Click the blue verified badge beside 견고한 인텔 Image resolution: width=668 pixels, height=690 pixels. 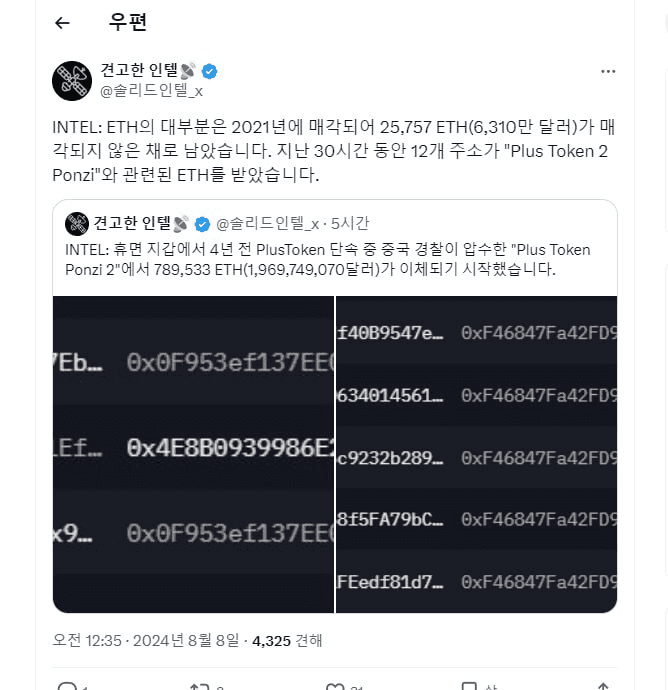tap(209, 71)
